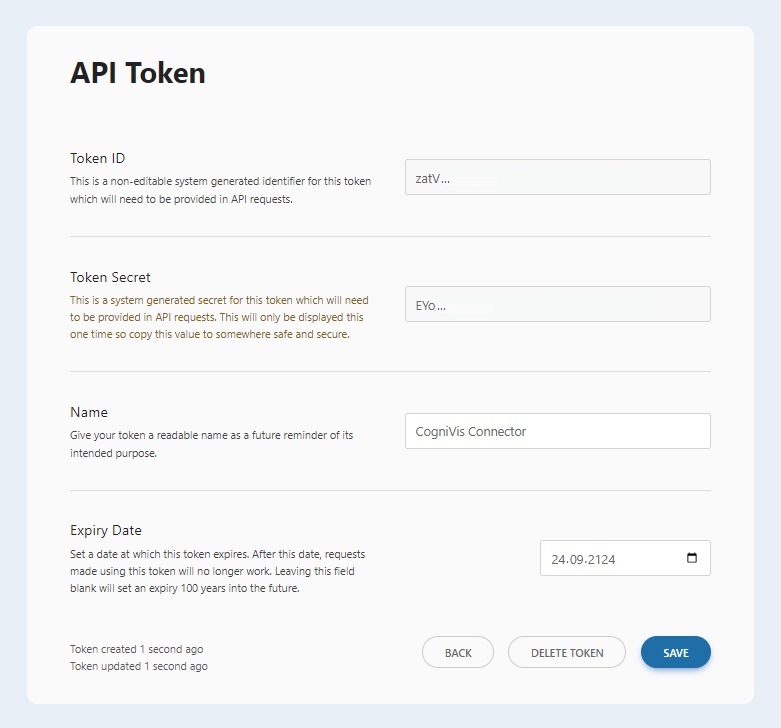Screen dimensions: 781x728
Task: Click the Token Secret warning description text
Action: (x=219, y=317)
